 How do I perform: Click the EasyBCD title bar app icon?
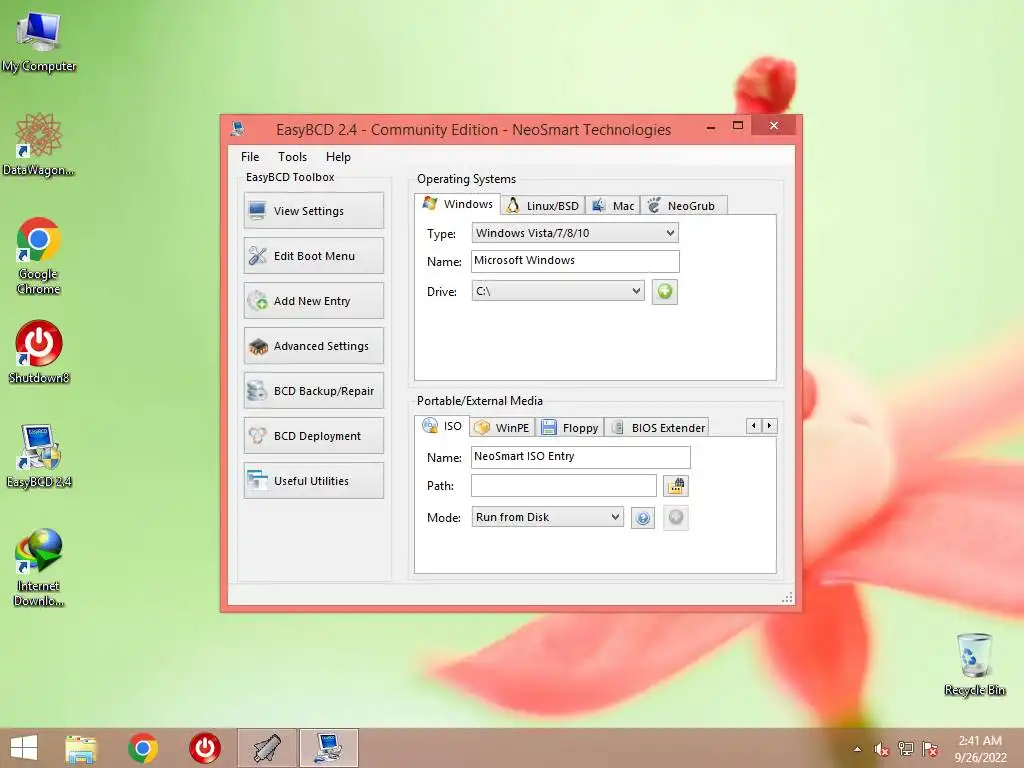pyautogui.click(x=238, y=129)
